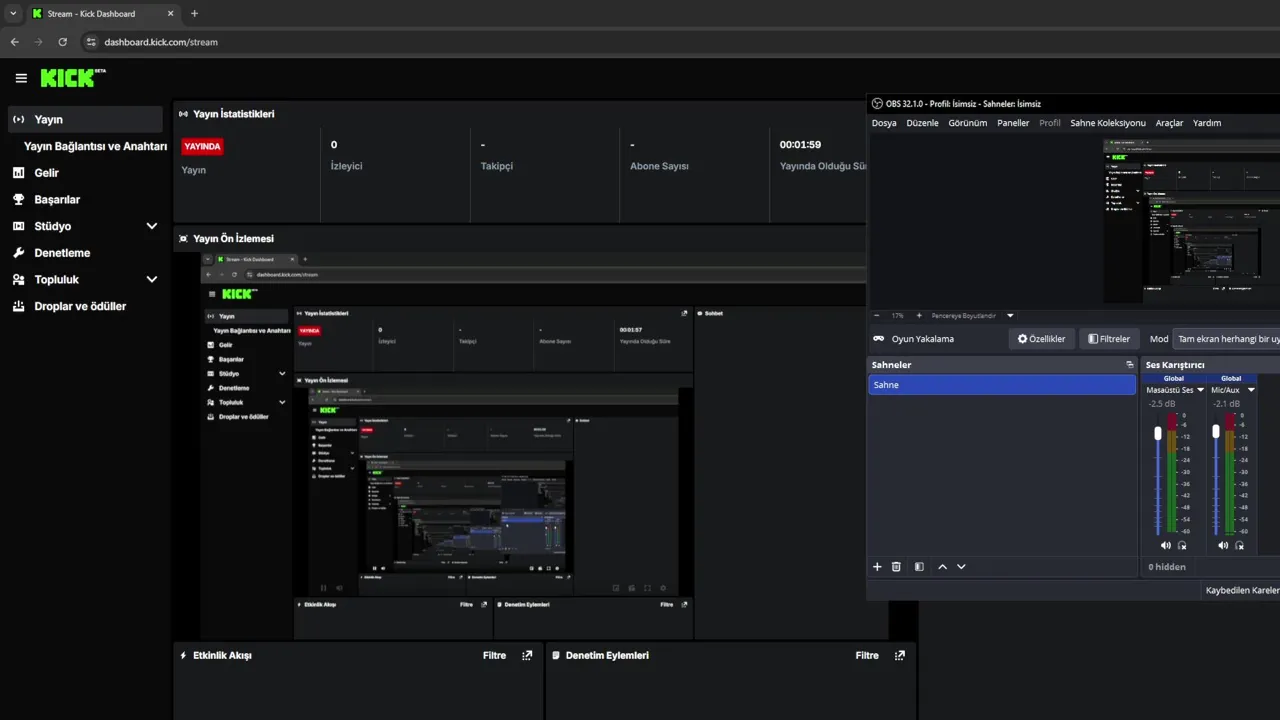Click the Stüdyo sidebar icon

click(x=19, y=226)
